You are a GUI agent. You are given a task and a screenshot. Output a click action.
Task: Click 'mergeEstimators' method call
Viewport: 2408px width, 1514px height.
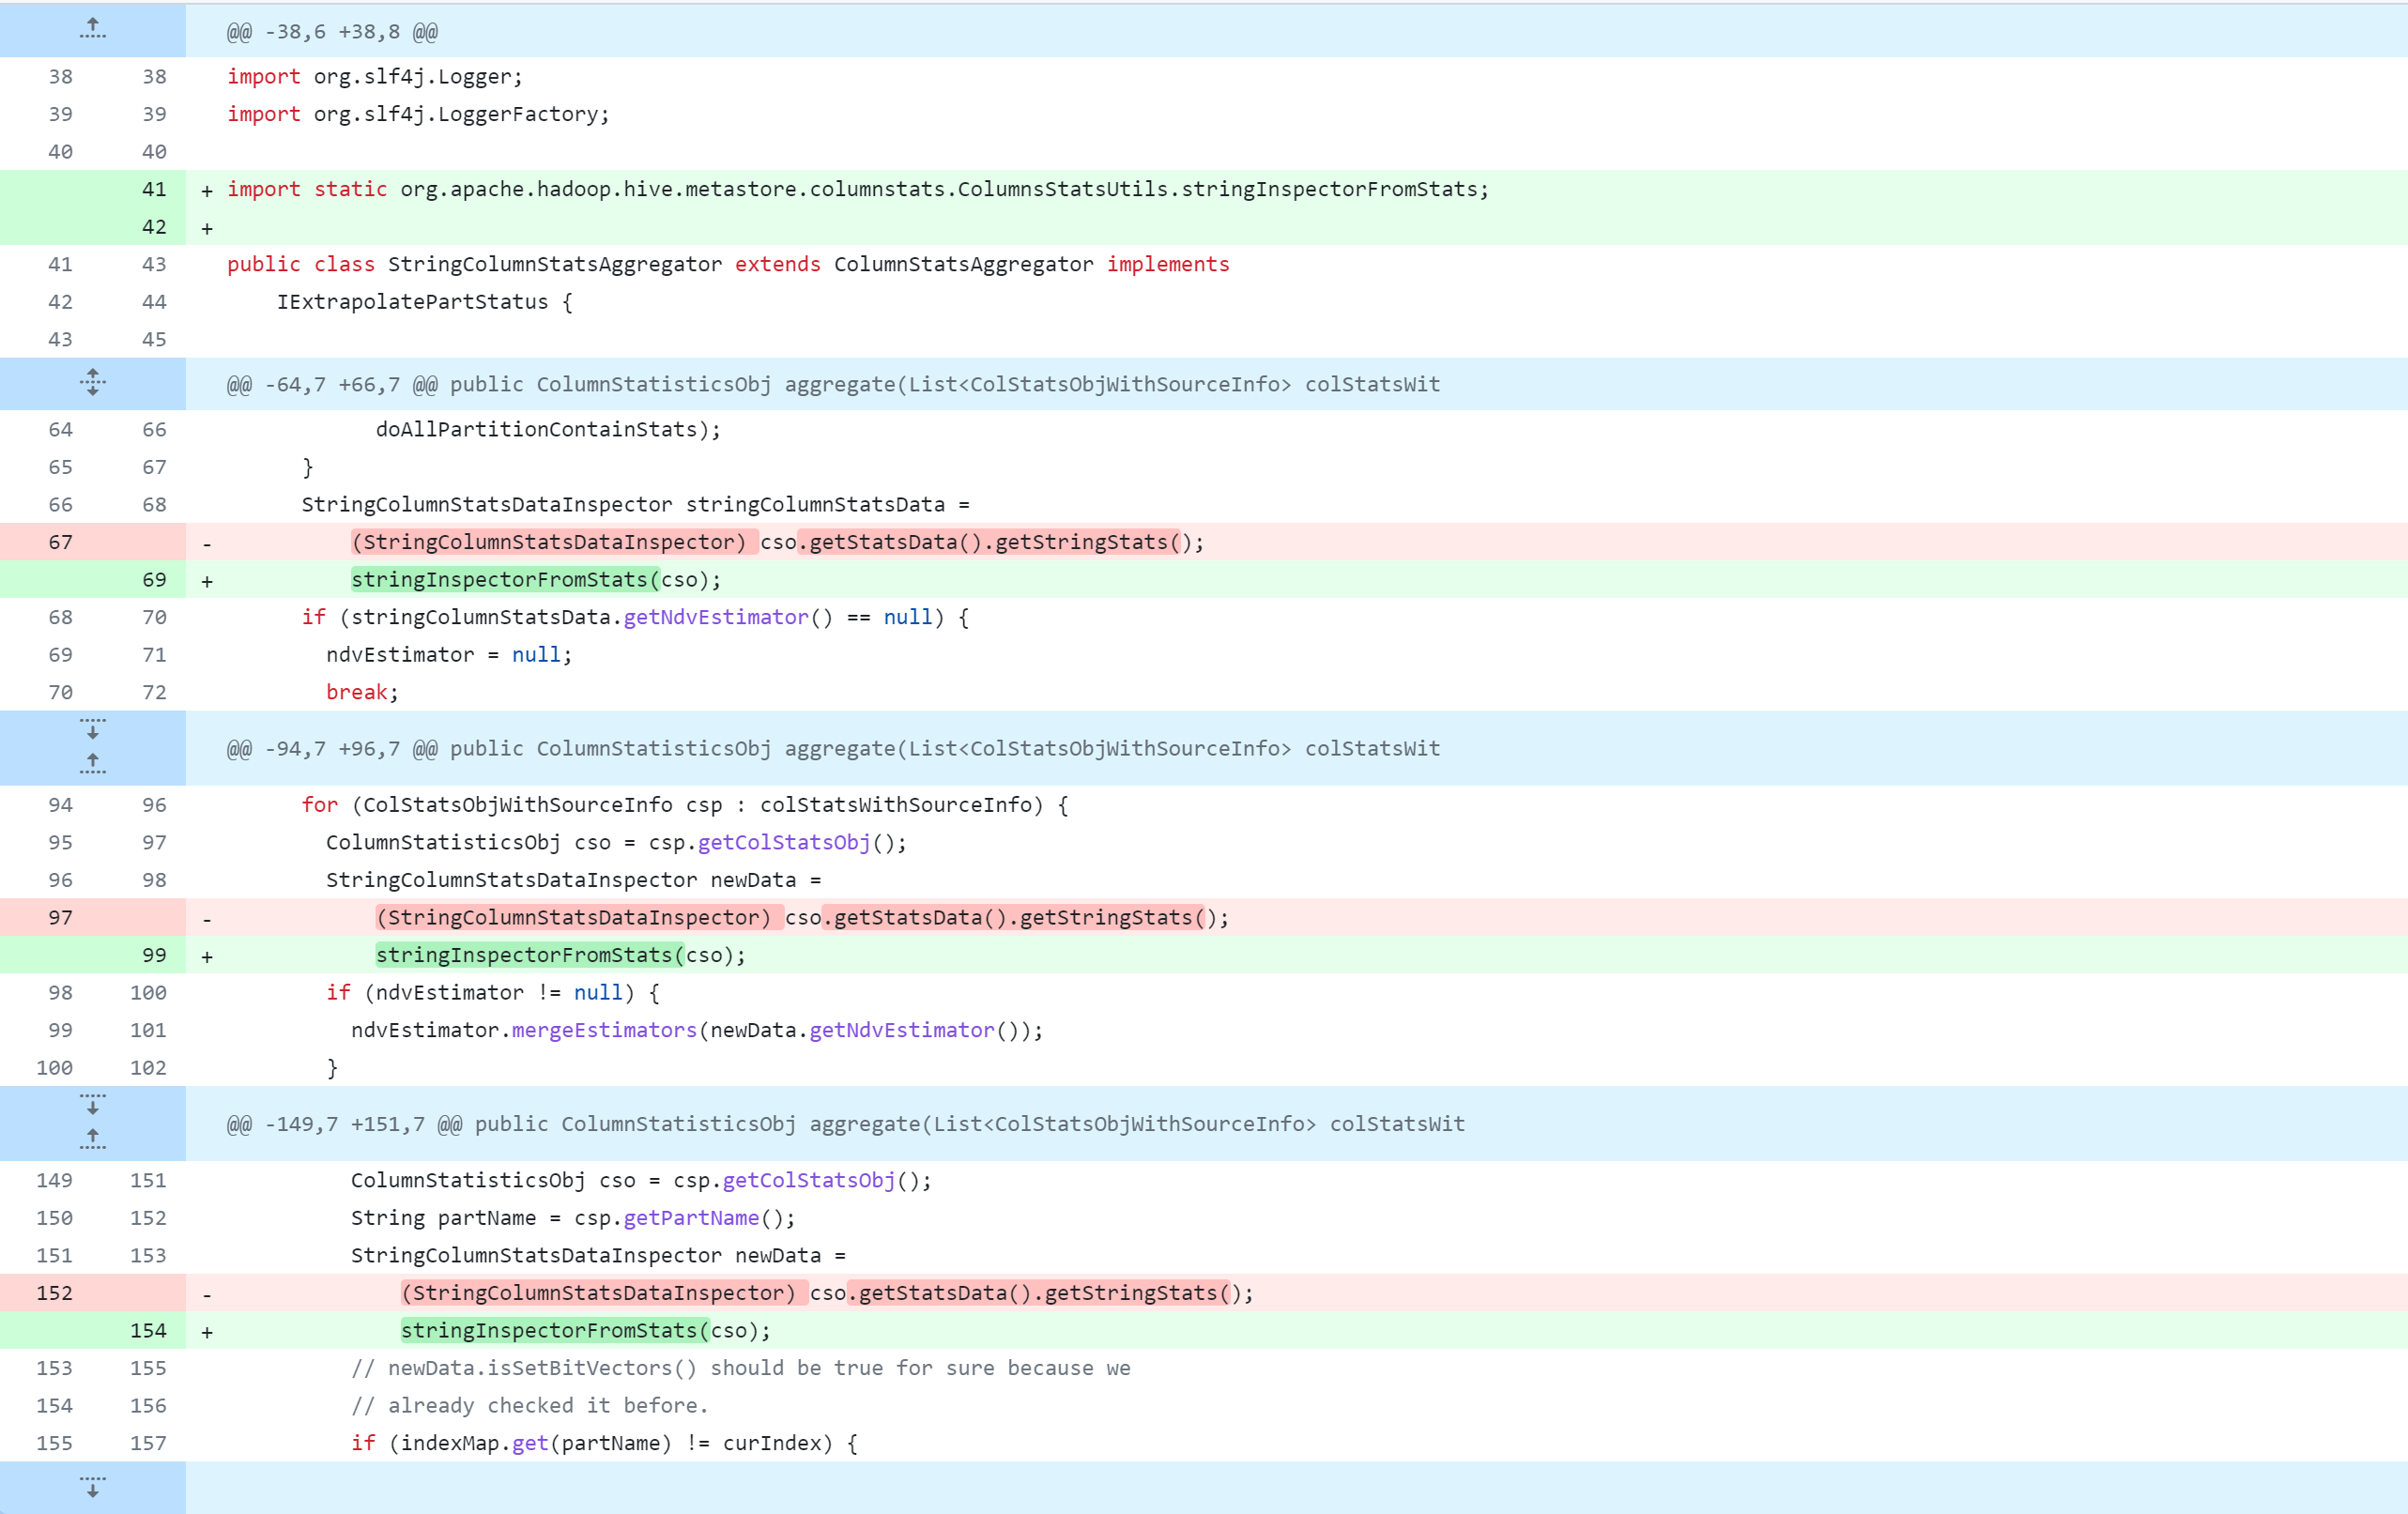tap(604, 1030)
